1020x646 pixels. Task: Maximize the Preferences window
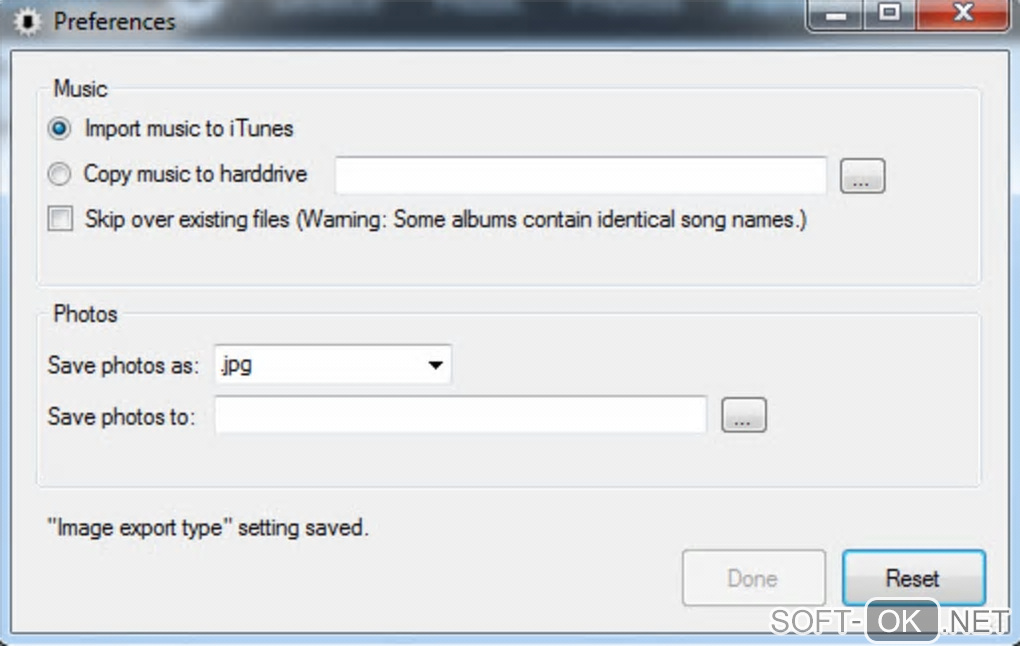point(889,15)
